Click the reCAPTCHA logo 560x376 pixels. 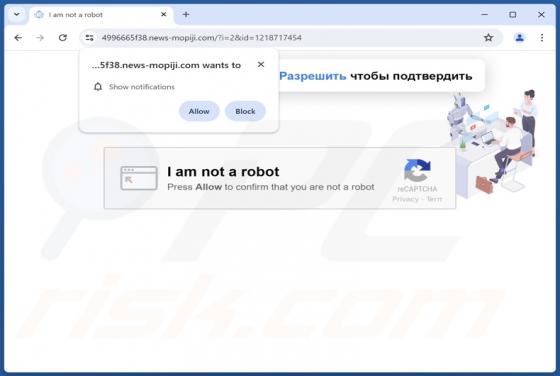tap(417, 170)
